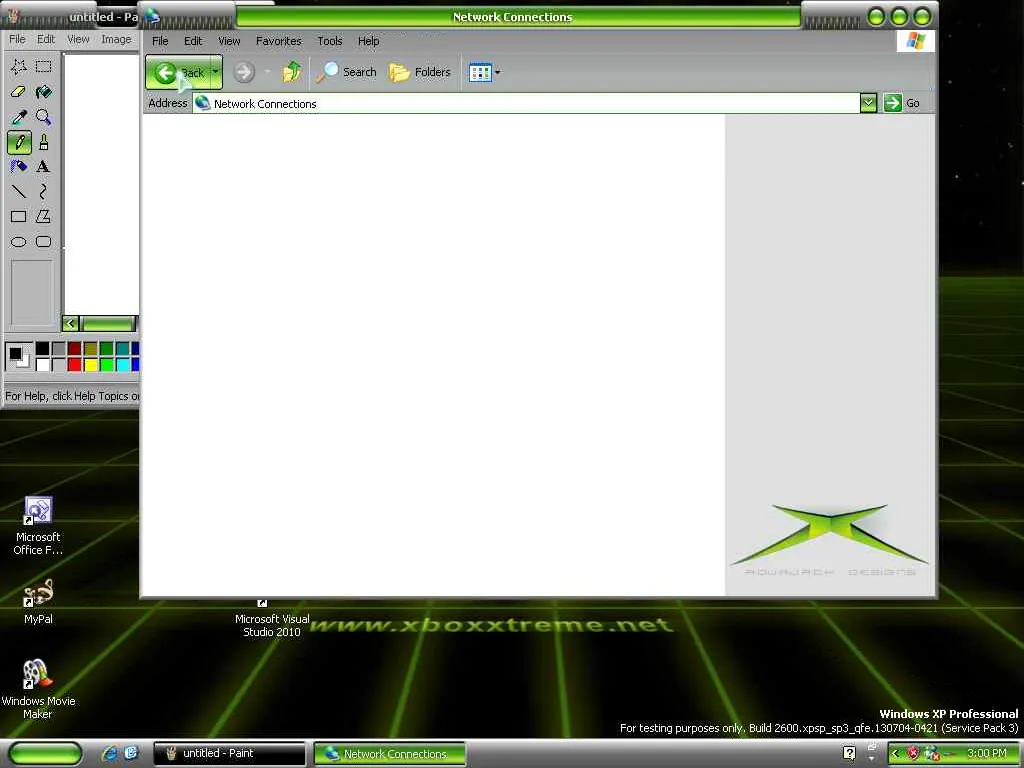The width and height of the screenshot is (1024, 768).
Task: Pick the dark red color in the palette
Action: [x=74, y=349]
